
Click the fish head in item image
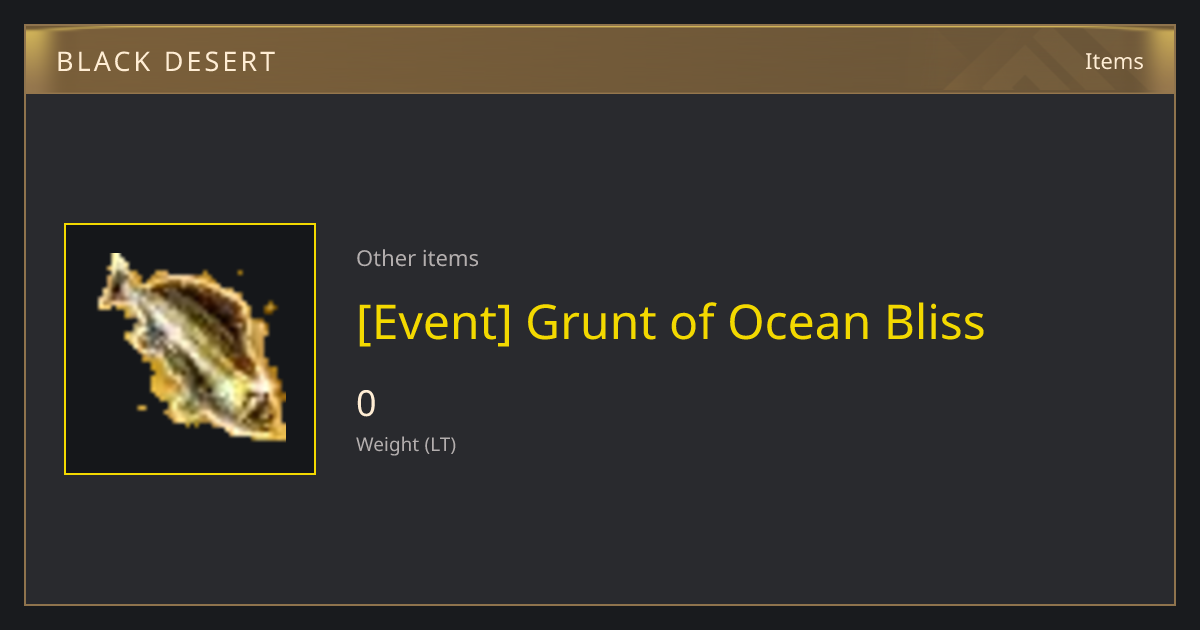coord(262,410)
